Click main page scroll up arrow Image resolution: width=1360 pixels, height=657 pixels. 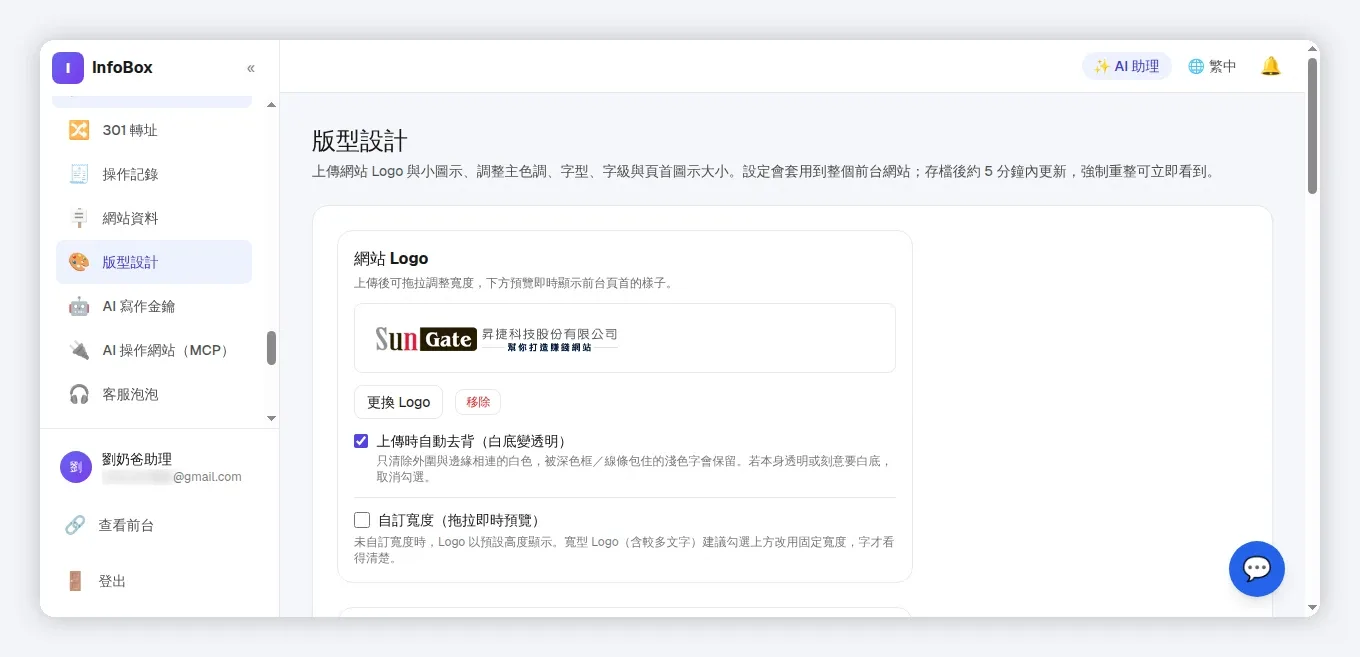[x=1312, y=48]
